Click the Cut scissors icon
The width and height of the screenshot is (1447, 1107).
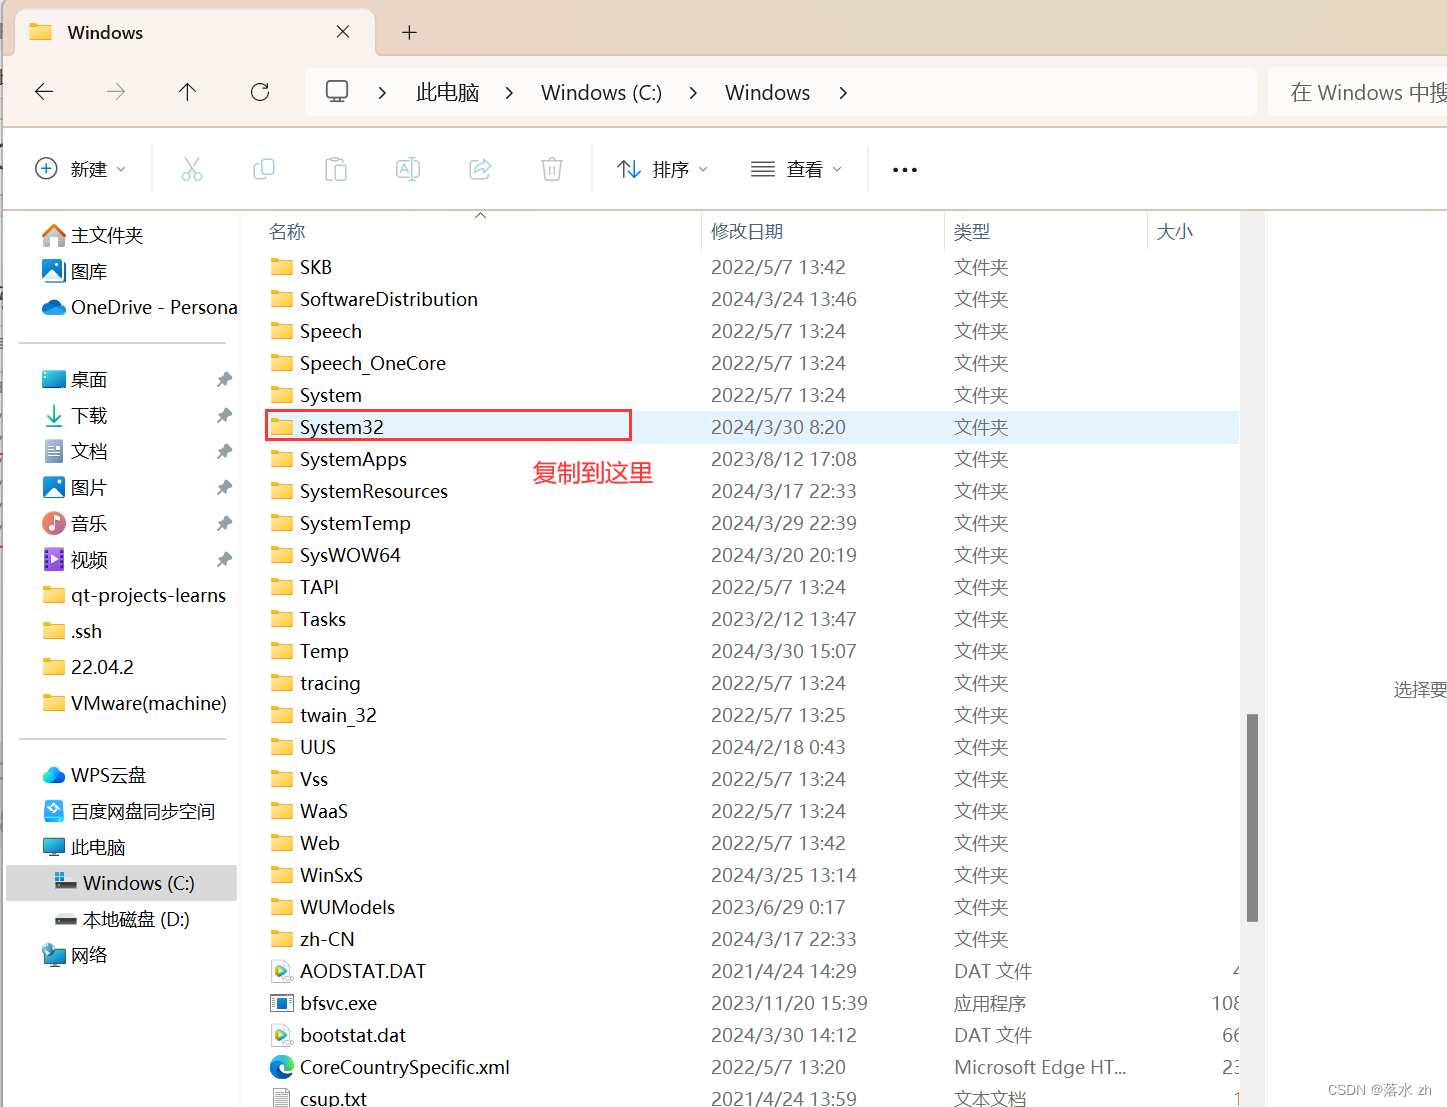click(x=192, y=169)
